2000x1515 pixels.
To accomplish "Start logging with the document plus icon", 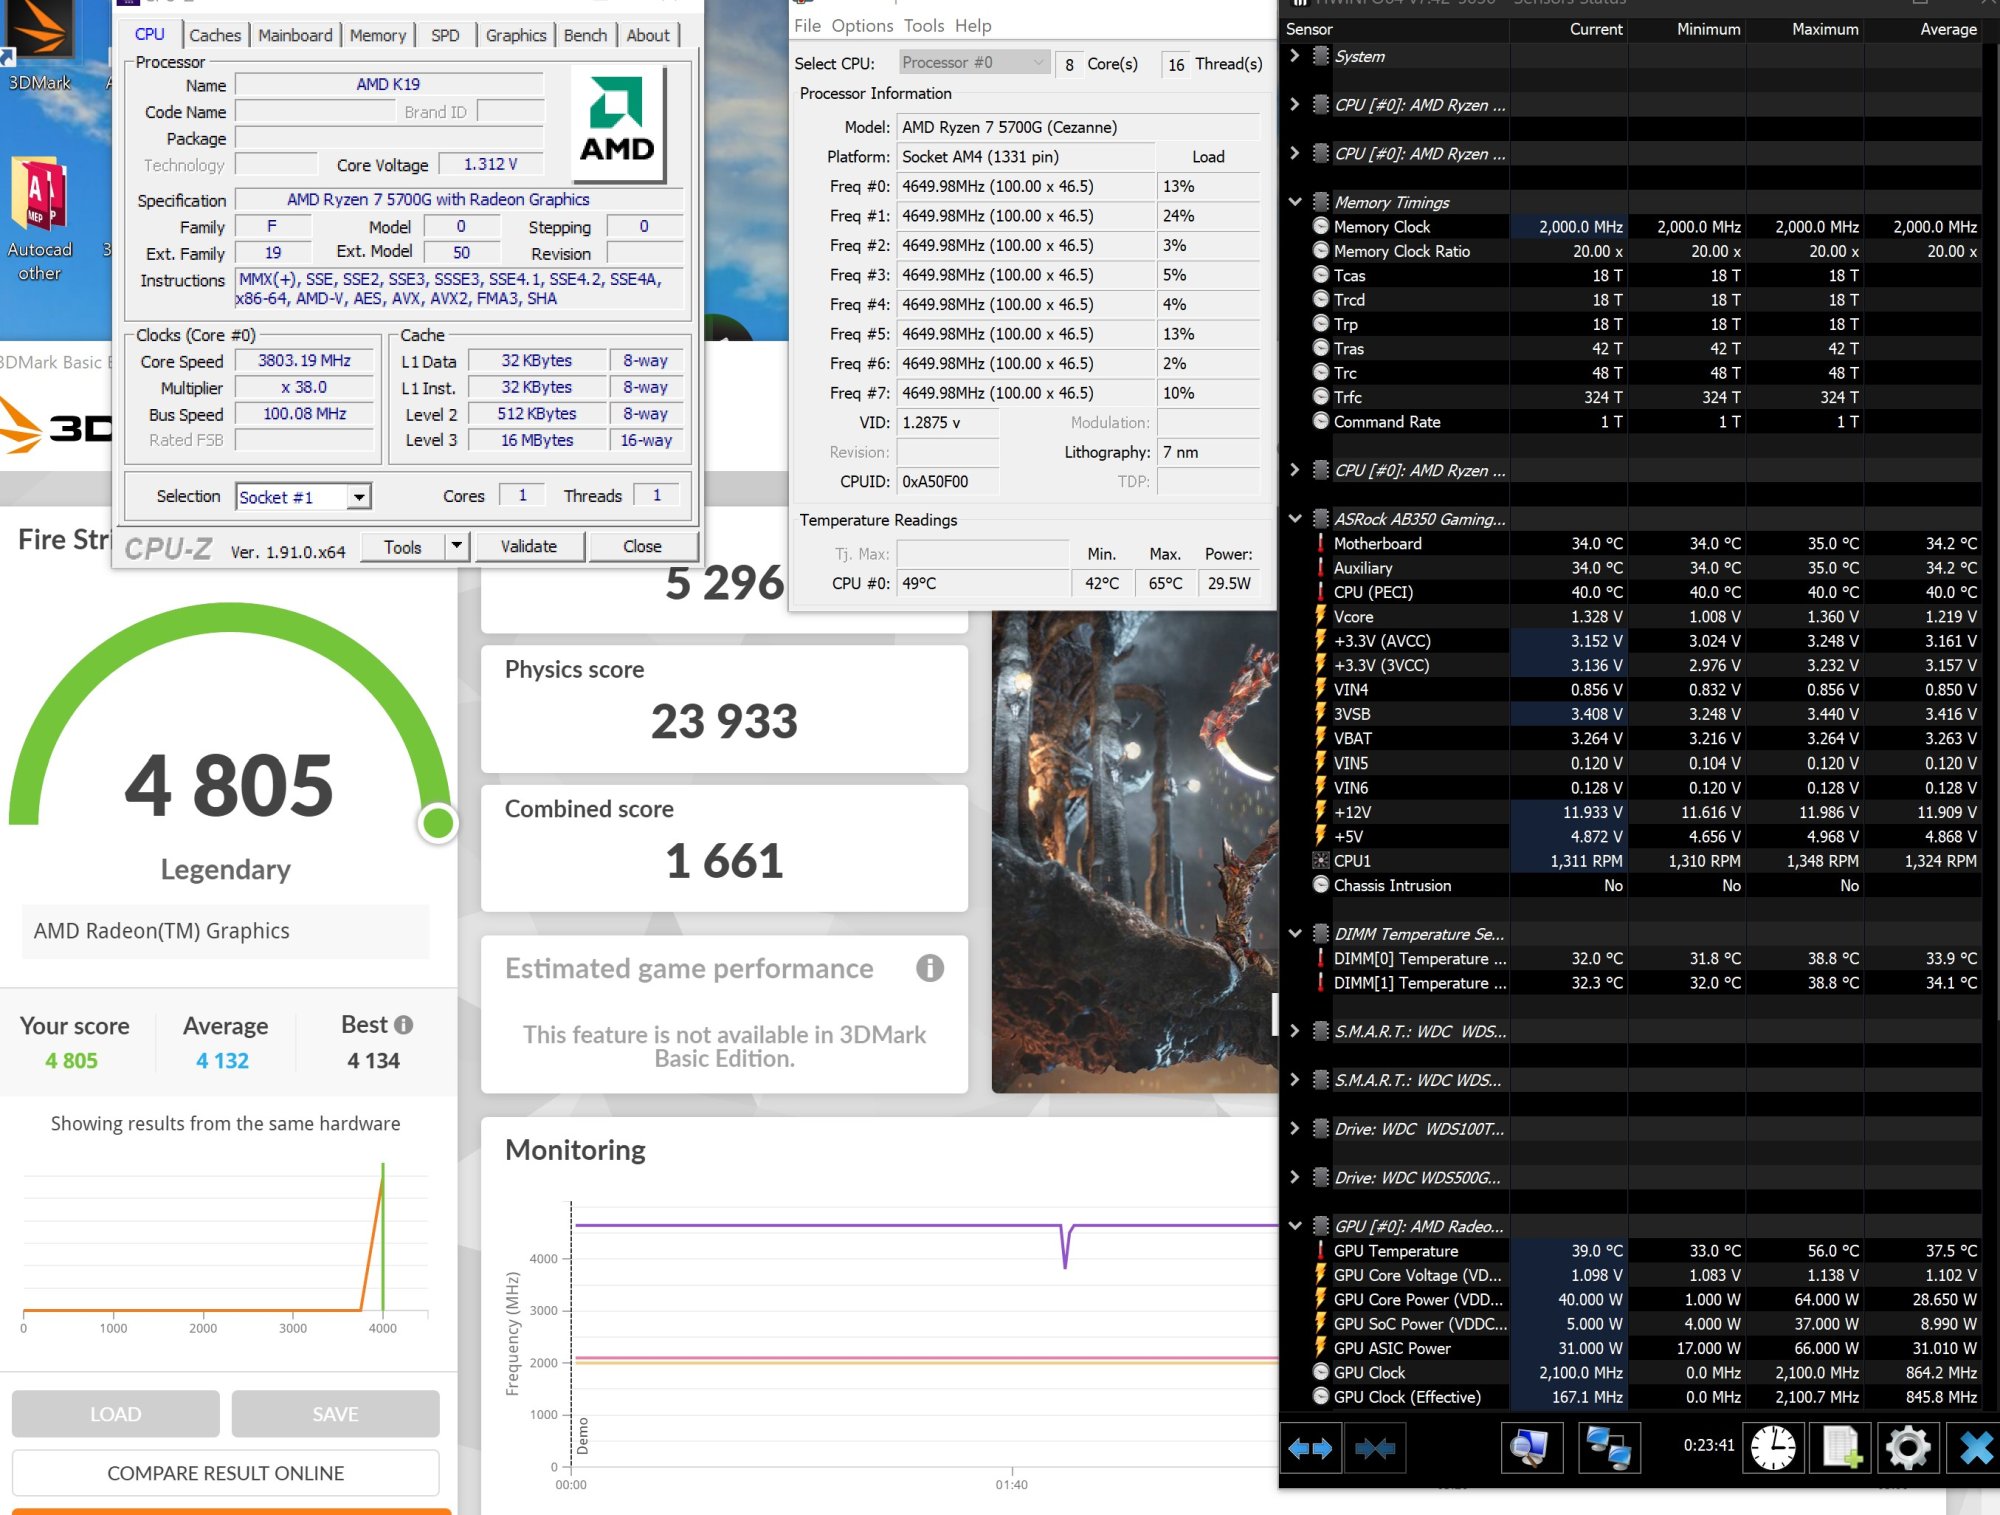I will pyautogui.click(x=1841, y=1448).
